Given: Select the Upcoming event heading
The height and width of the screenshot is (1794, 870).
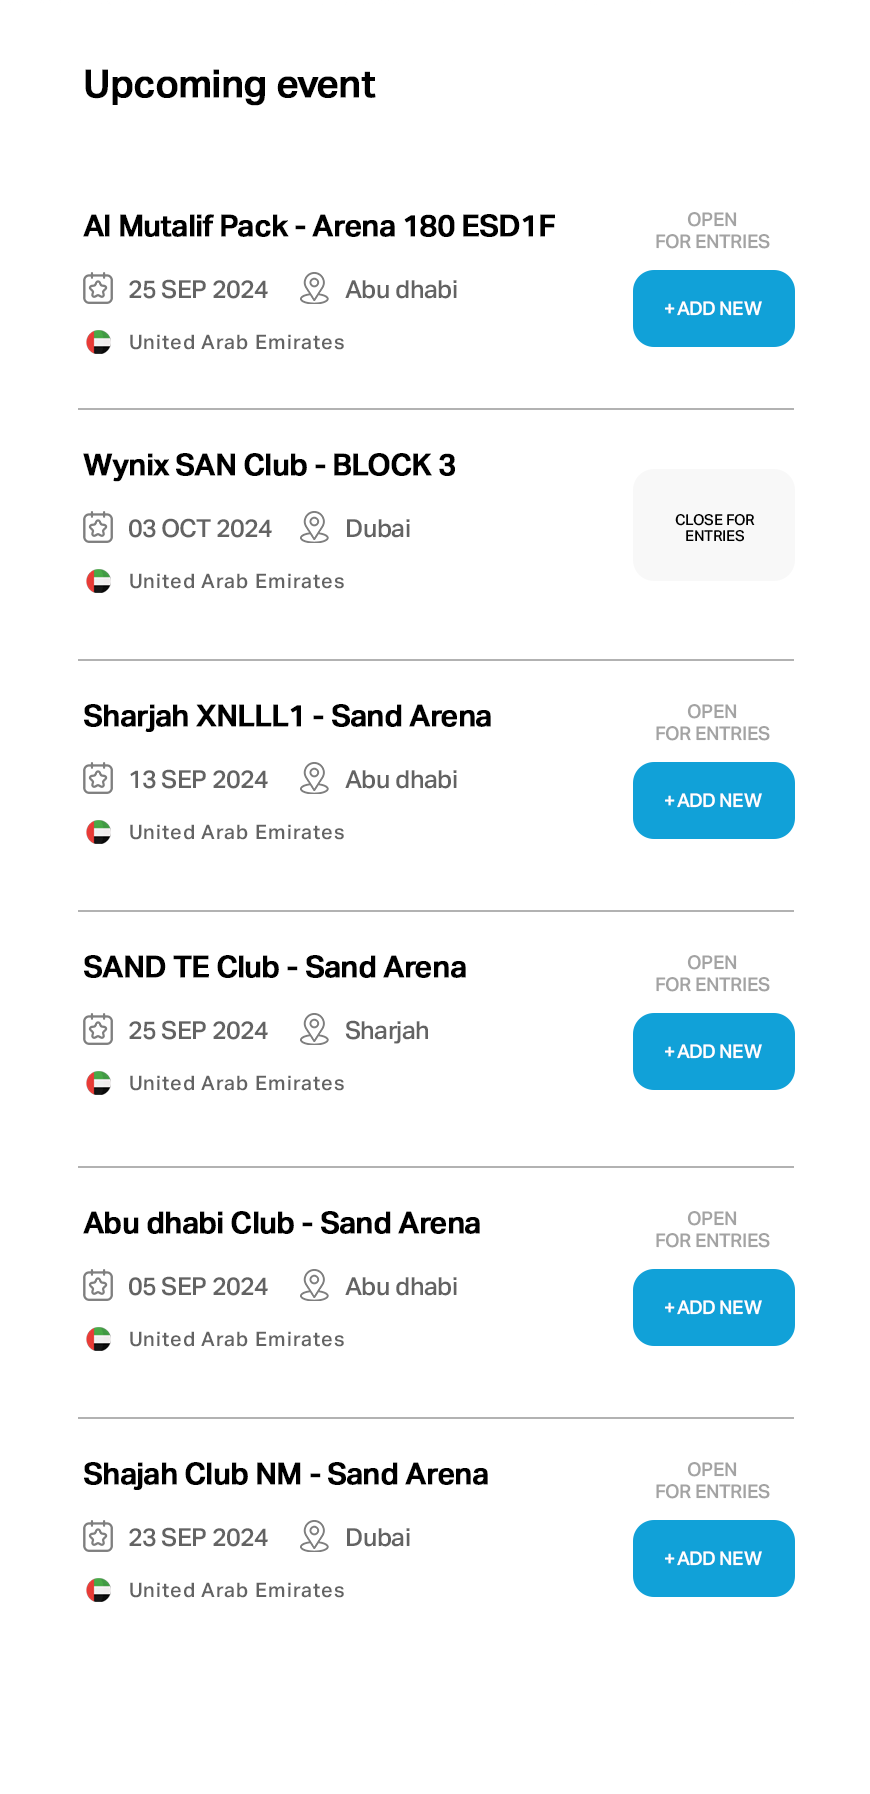Looking at the screenshot, I should [229, 85].
